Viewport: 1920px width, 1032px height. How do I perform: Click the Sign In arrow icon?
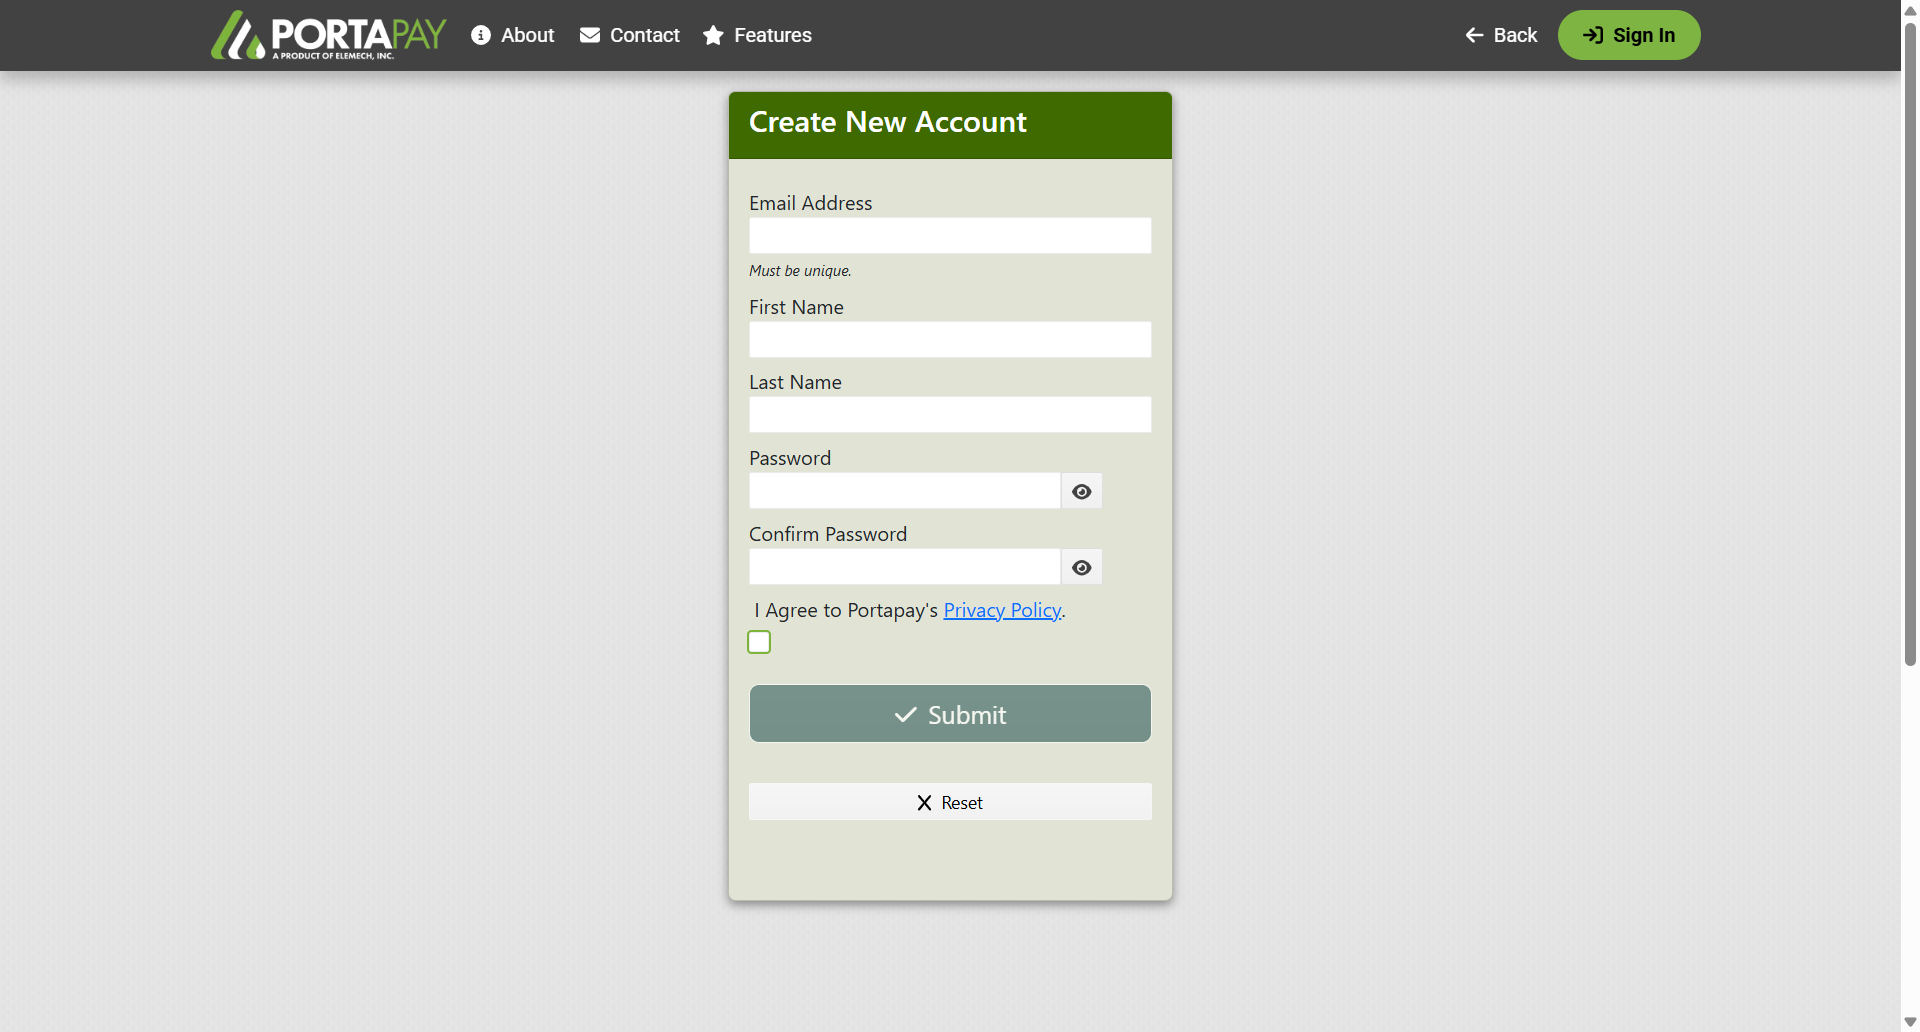[x=1593, y=35]
